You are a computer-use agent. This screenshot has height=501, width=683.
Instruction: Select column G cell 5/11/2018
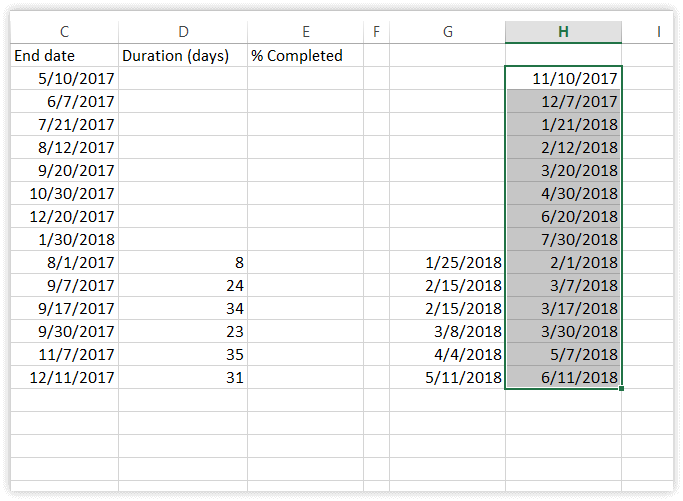point(447,377)
